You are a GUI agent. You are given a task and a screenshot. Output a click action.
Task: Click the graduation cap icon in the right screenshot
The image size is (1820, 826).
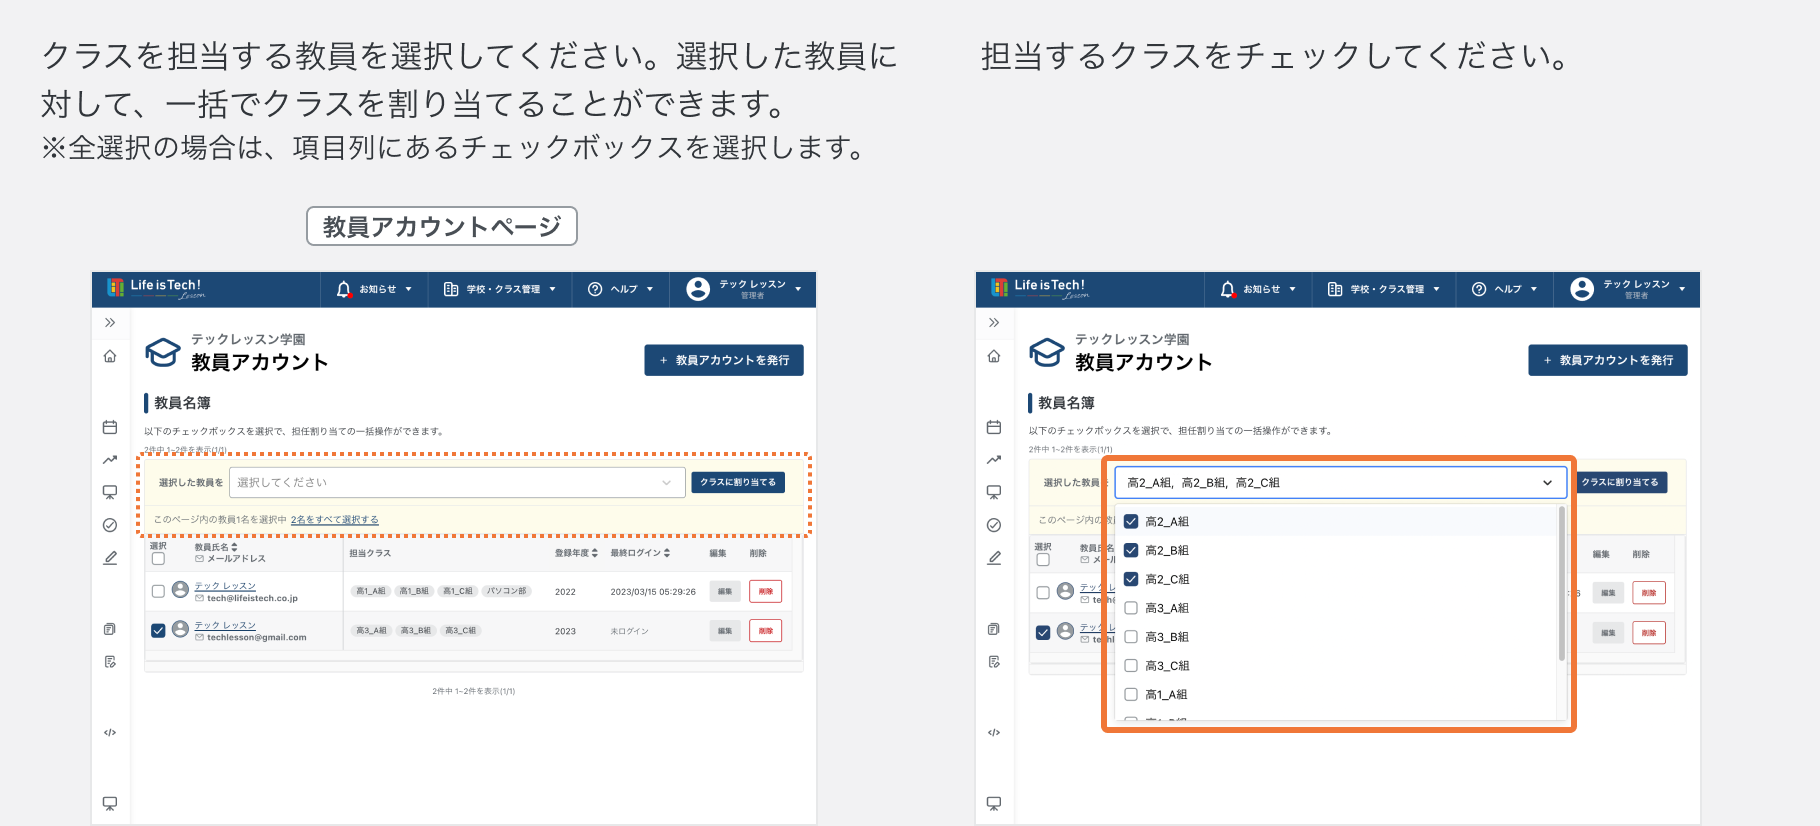[x=1047, y=352]
